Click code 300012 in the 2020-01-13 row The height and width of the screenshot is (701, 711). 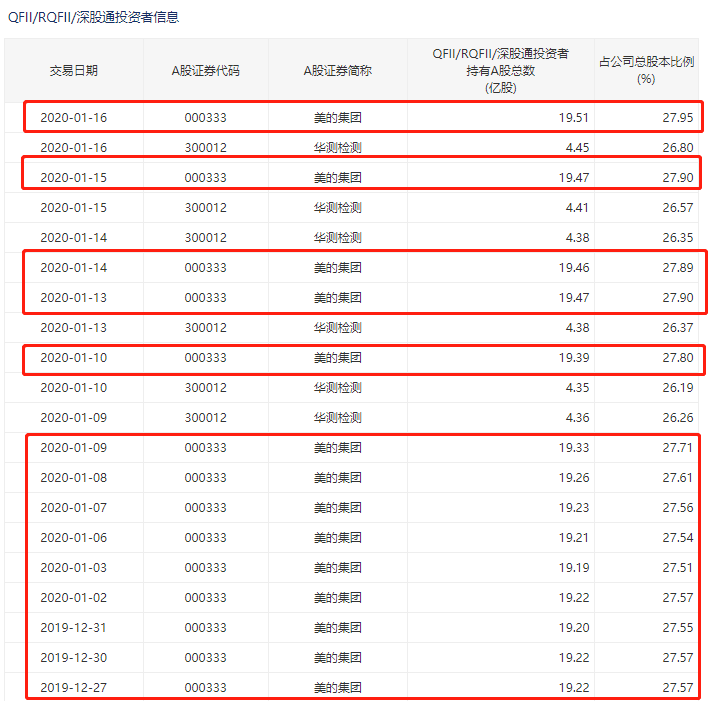(205, 328)
